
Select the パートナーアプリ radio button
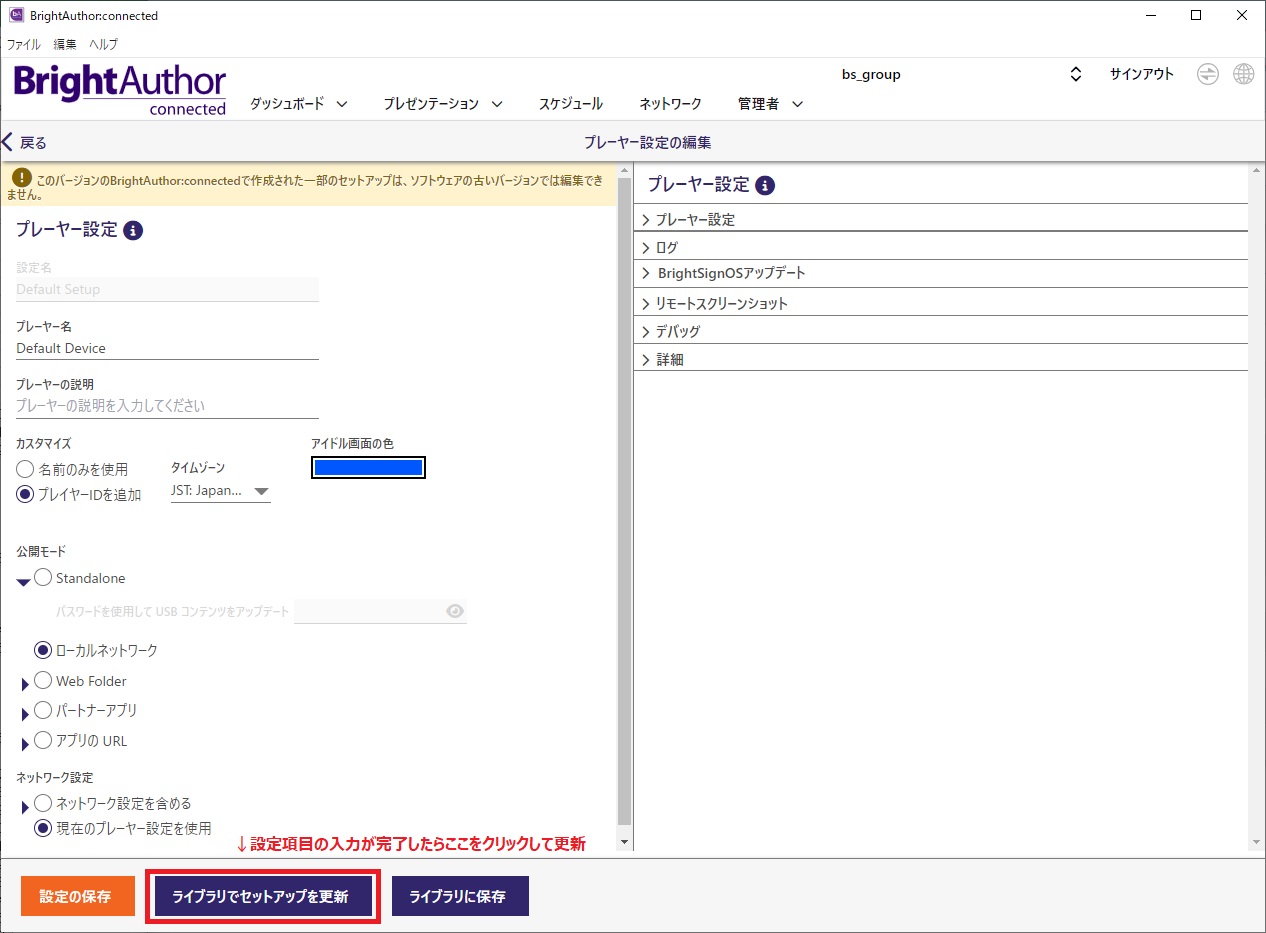click(43, 710)
